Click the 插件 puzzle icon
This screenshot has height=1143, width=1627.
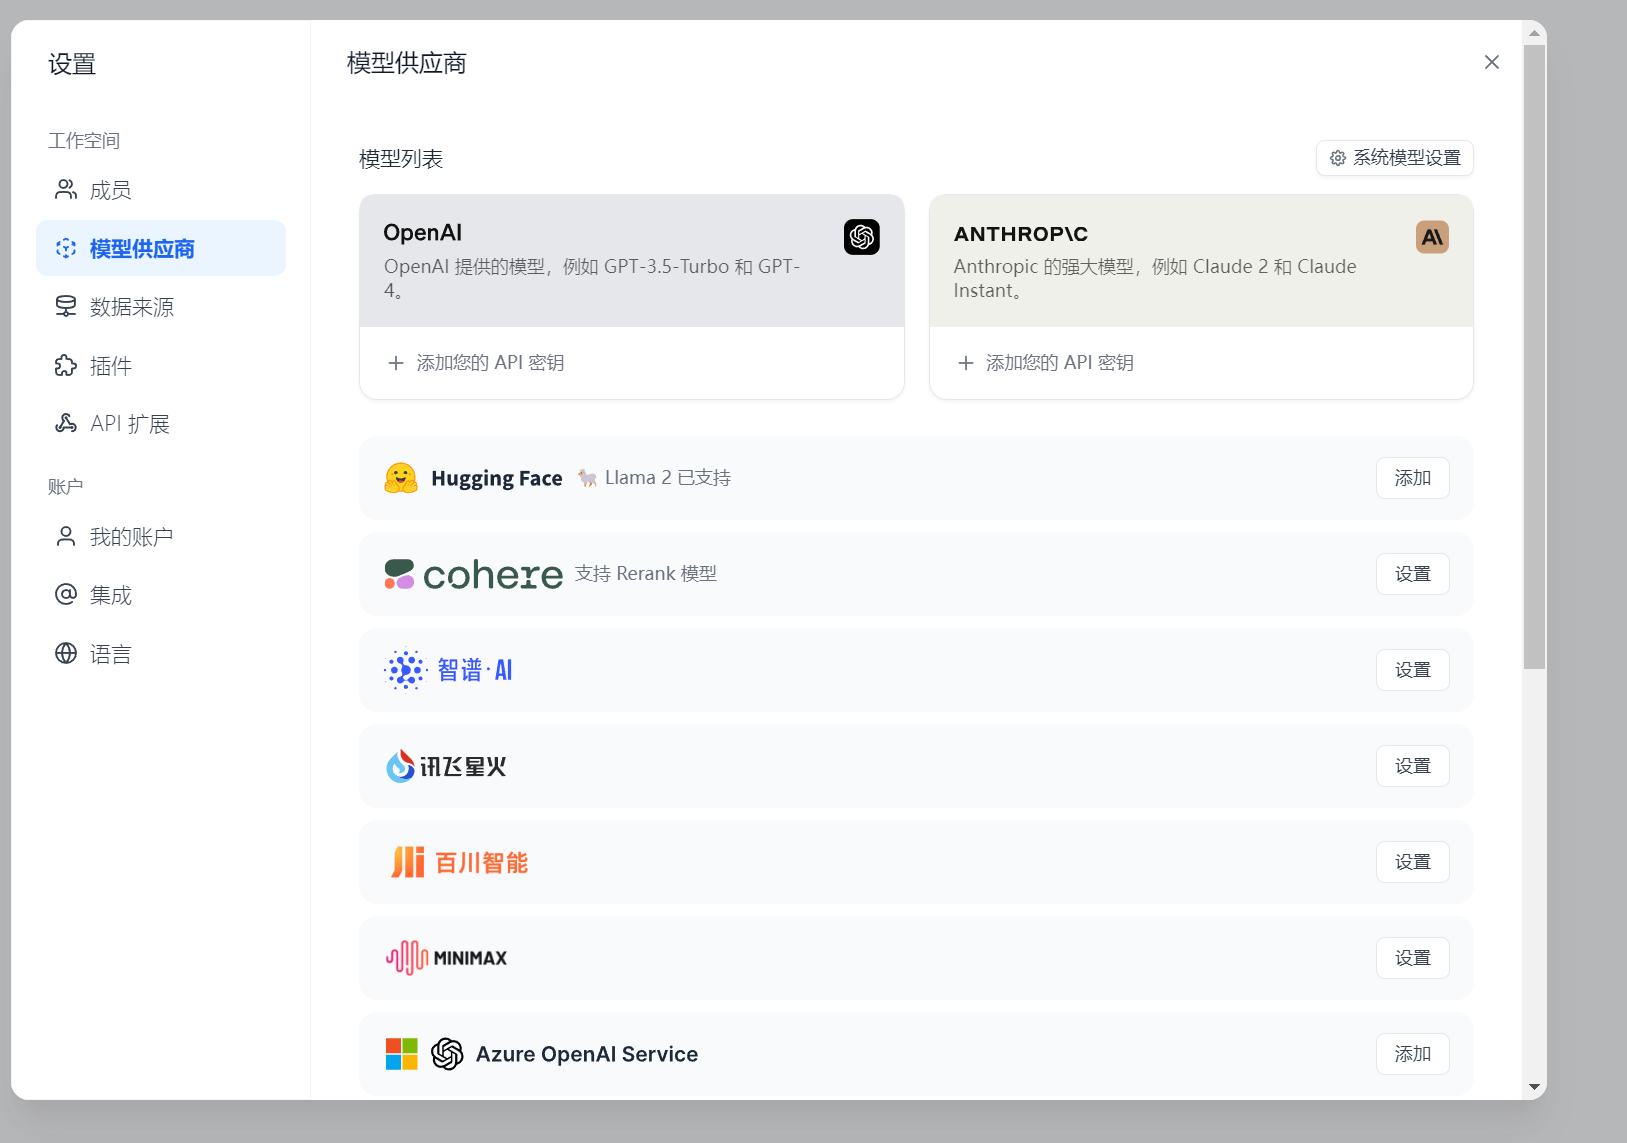66,365
